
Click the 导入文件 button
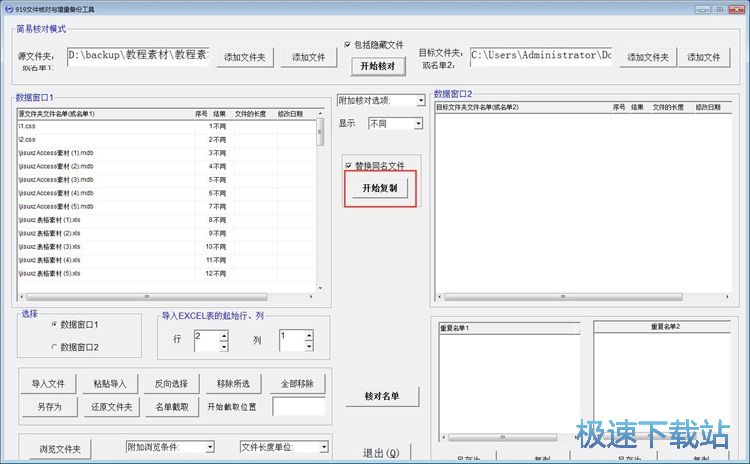(x=48, y=384)
